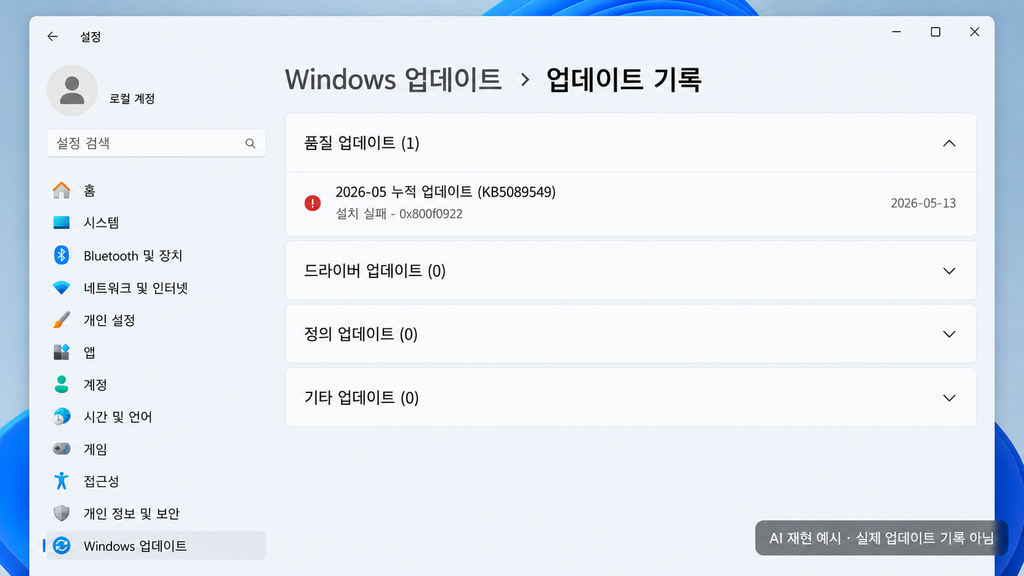Select the Windows Update sync icon
Viewport: 1024px width, 576px height.
61,545
